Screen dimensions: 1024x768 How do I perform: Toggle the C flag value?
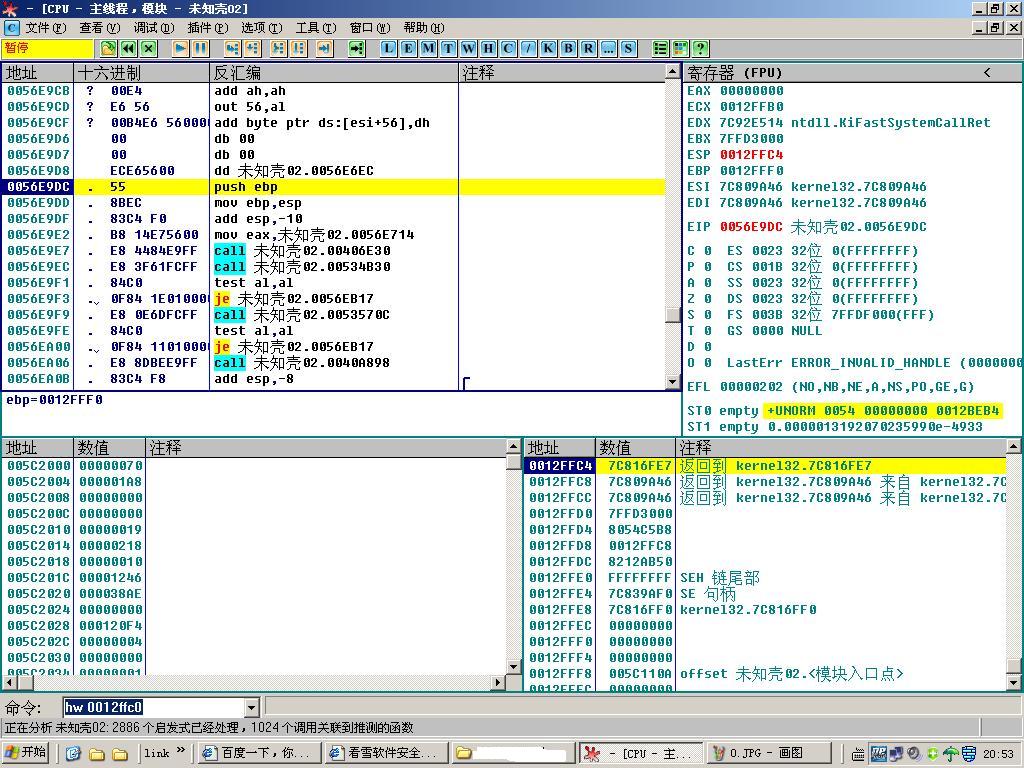point(708,251)
